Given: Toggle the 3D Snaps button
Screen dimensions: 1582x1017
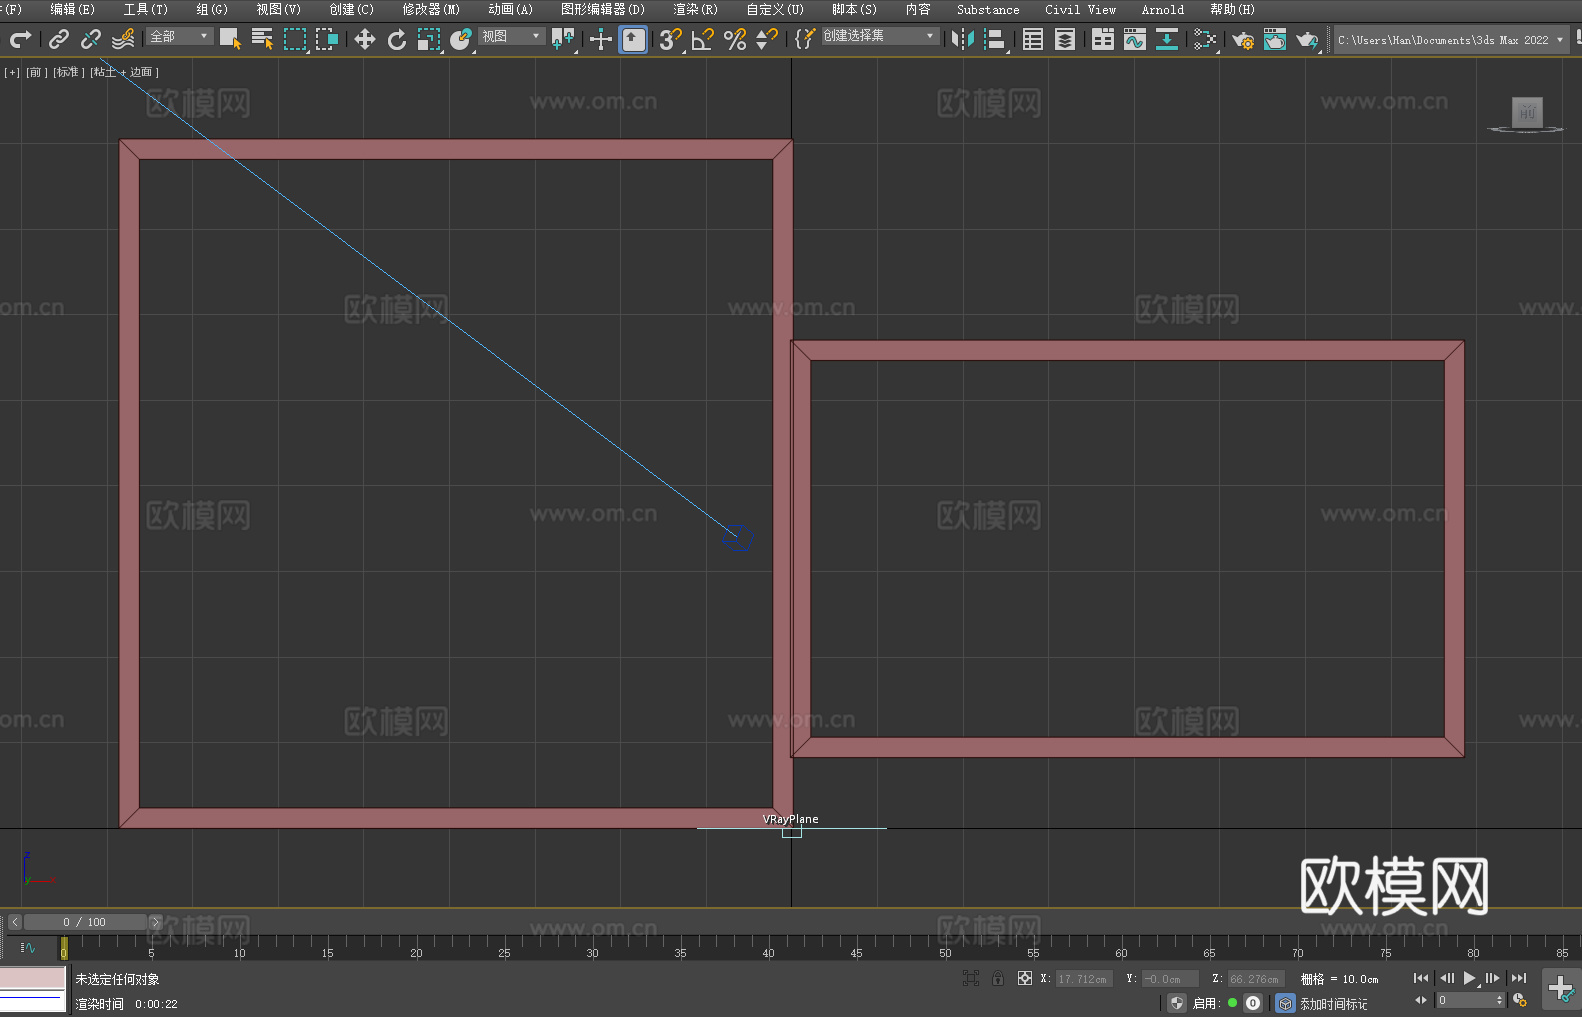Looking at the screenshot, I should click(670, 39).
